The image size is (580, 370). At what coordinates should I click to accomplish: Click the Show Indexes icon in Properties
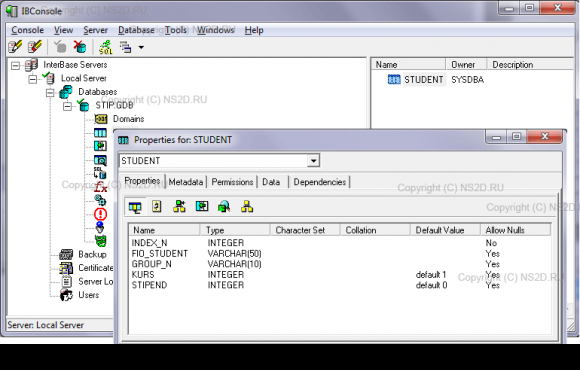(202, 206)
